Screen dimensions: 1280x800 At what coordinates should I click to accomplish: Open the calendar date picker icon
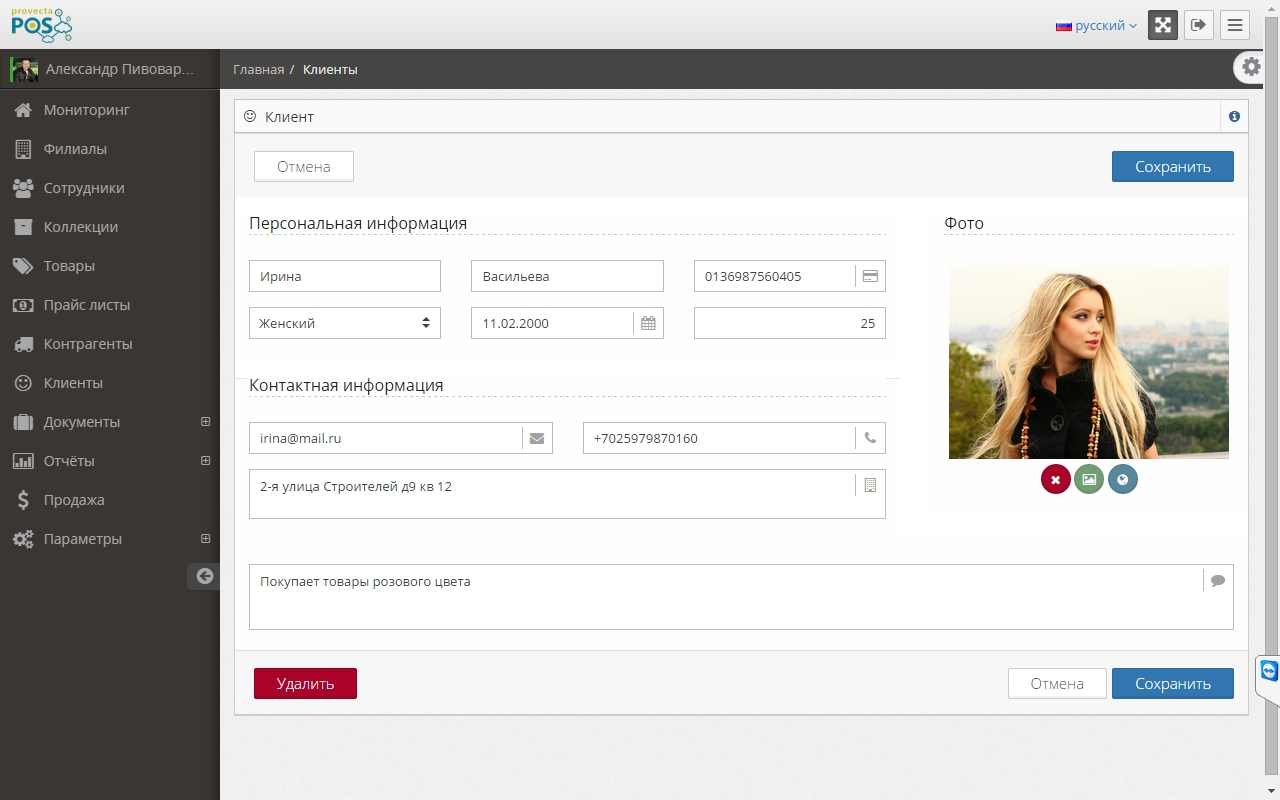point(648,323)
